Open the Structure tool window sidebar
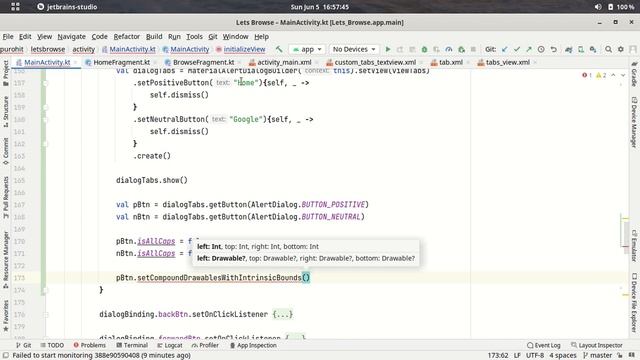640x360 pixels. click(x=6, y=111)
